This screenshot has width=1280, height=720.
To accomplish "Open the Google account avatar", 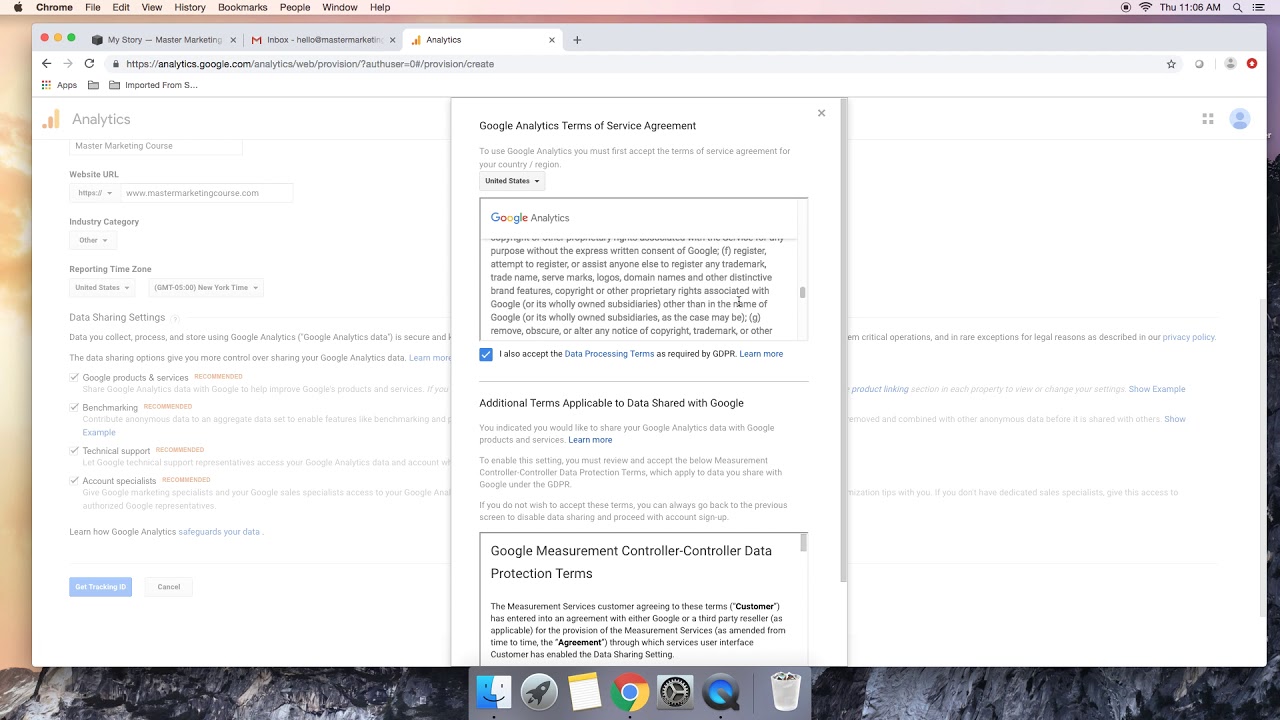I will coord(1240,119).
